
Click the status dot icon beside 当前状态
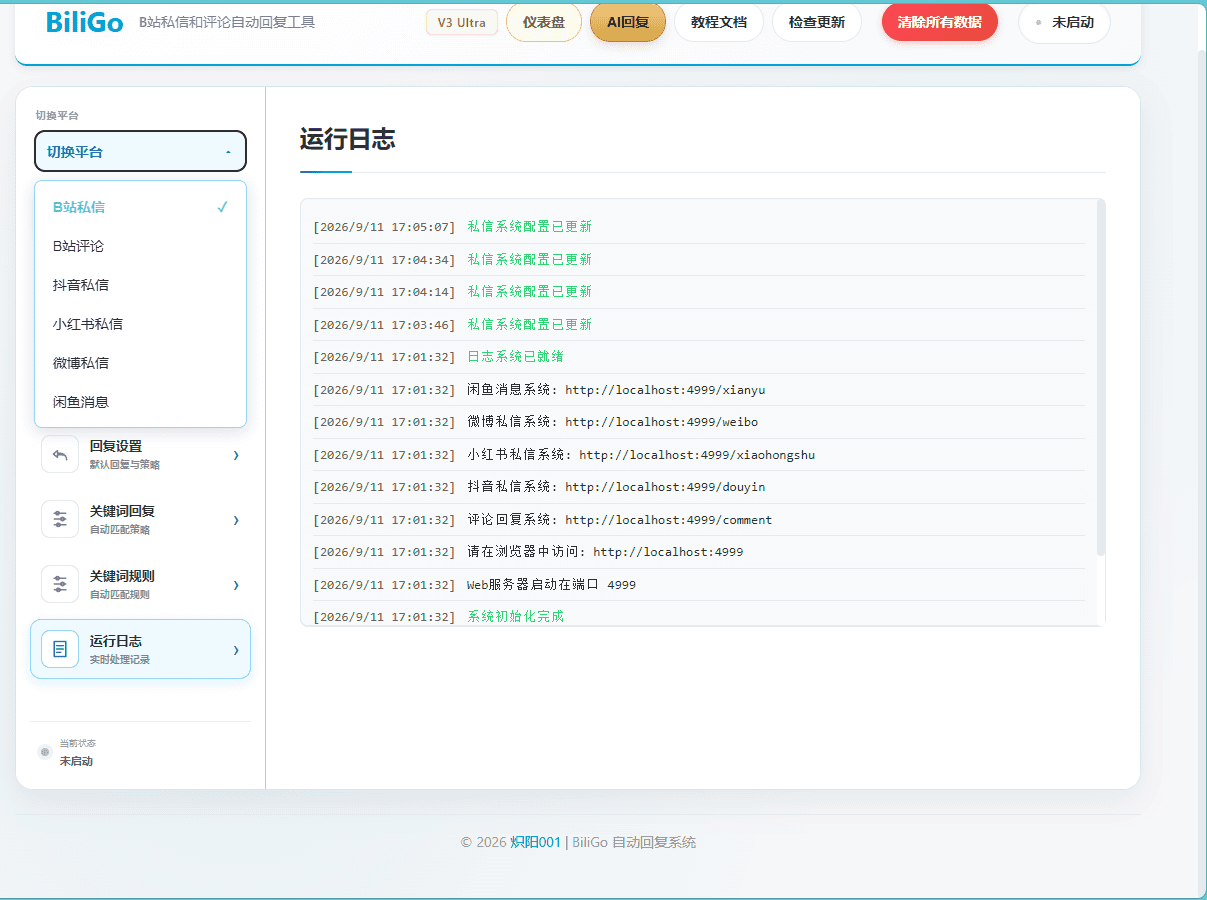[x=45, y=752]
